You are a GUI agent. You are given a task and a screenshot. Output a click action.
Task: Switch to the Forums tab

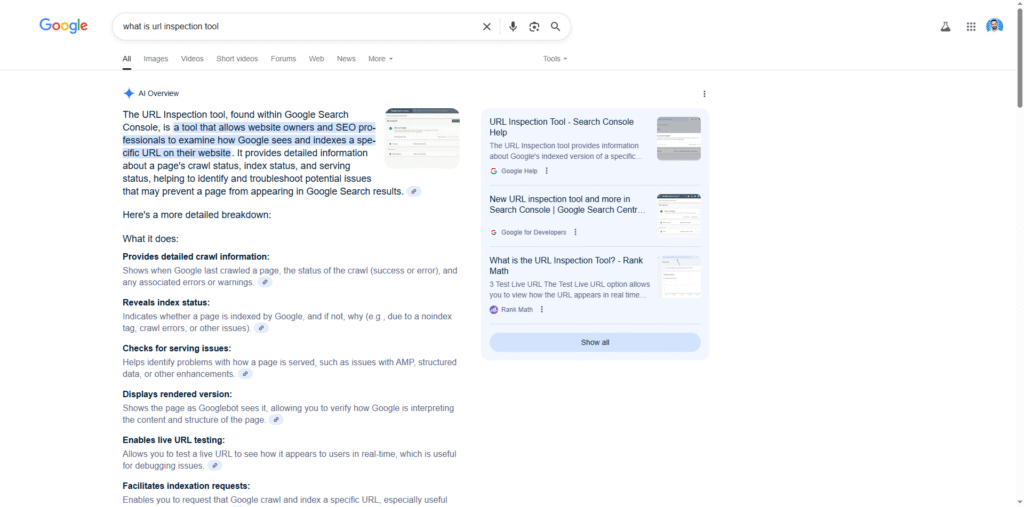pyautogui.click(x=283, y=59)
